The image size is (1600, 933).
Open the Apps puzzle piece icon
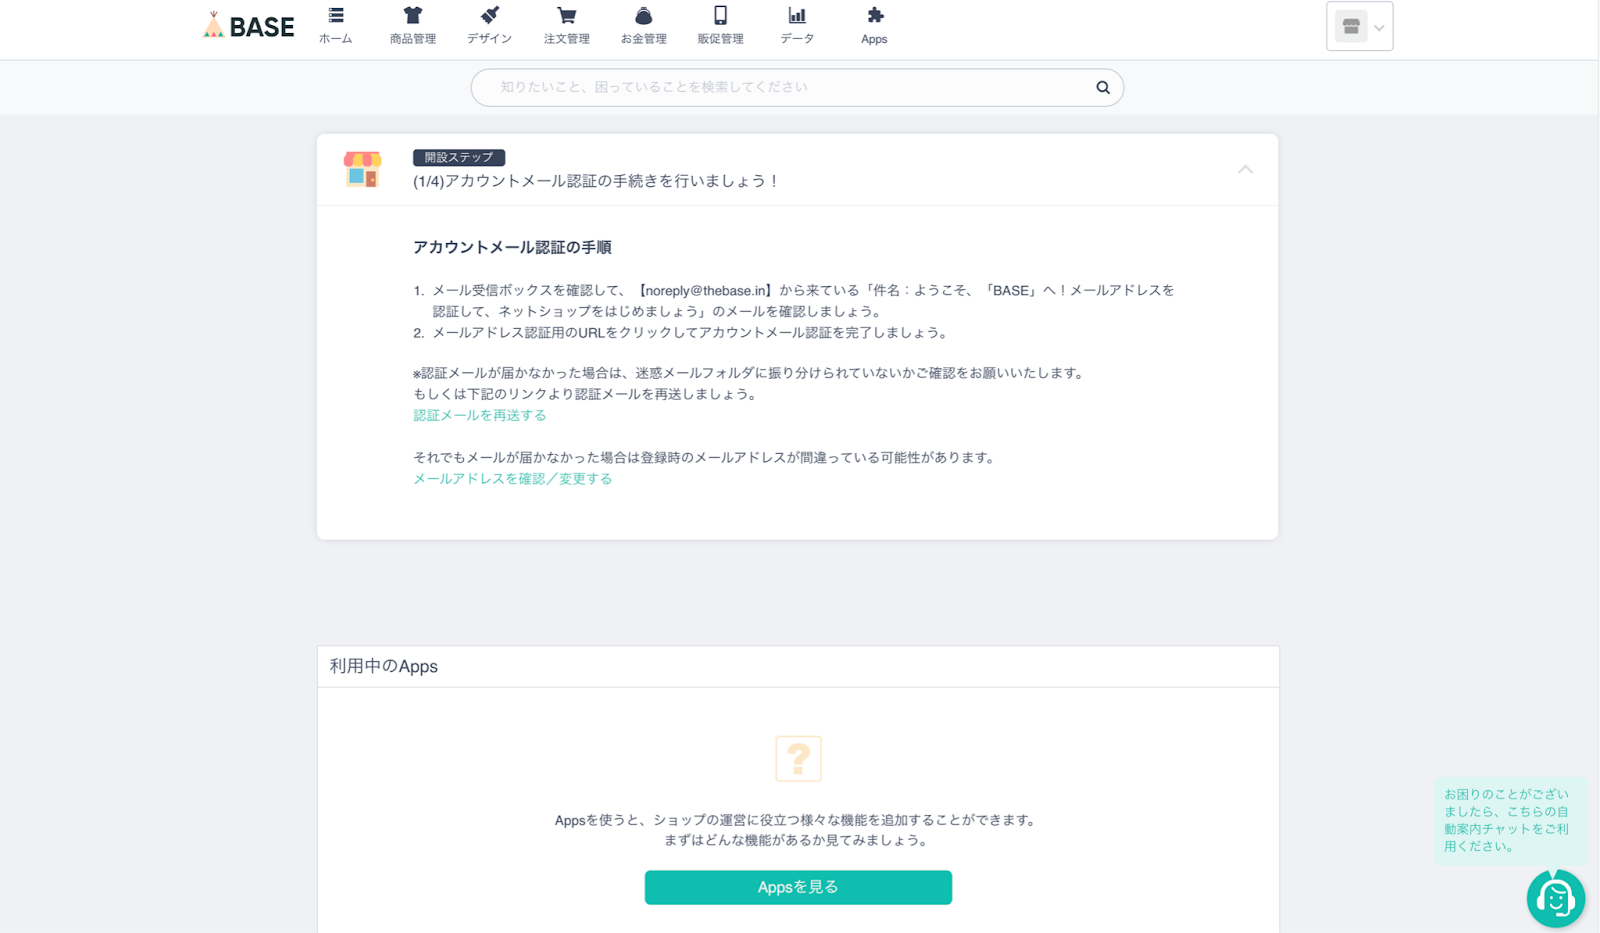pyautogui.click(x=875, y=16)
